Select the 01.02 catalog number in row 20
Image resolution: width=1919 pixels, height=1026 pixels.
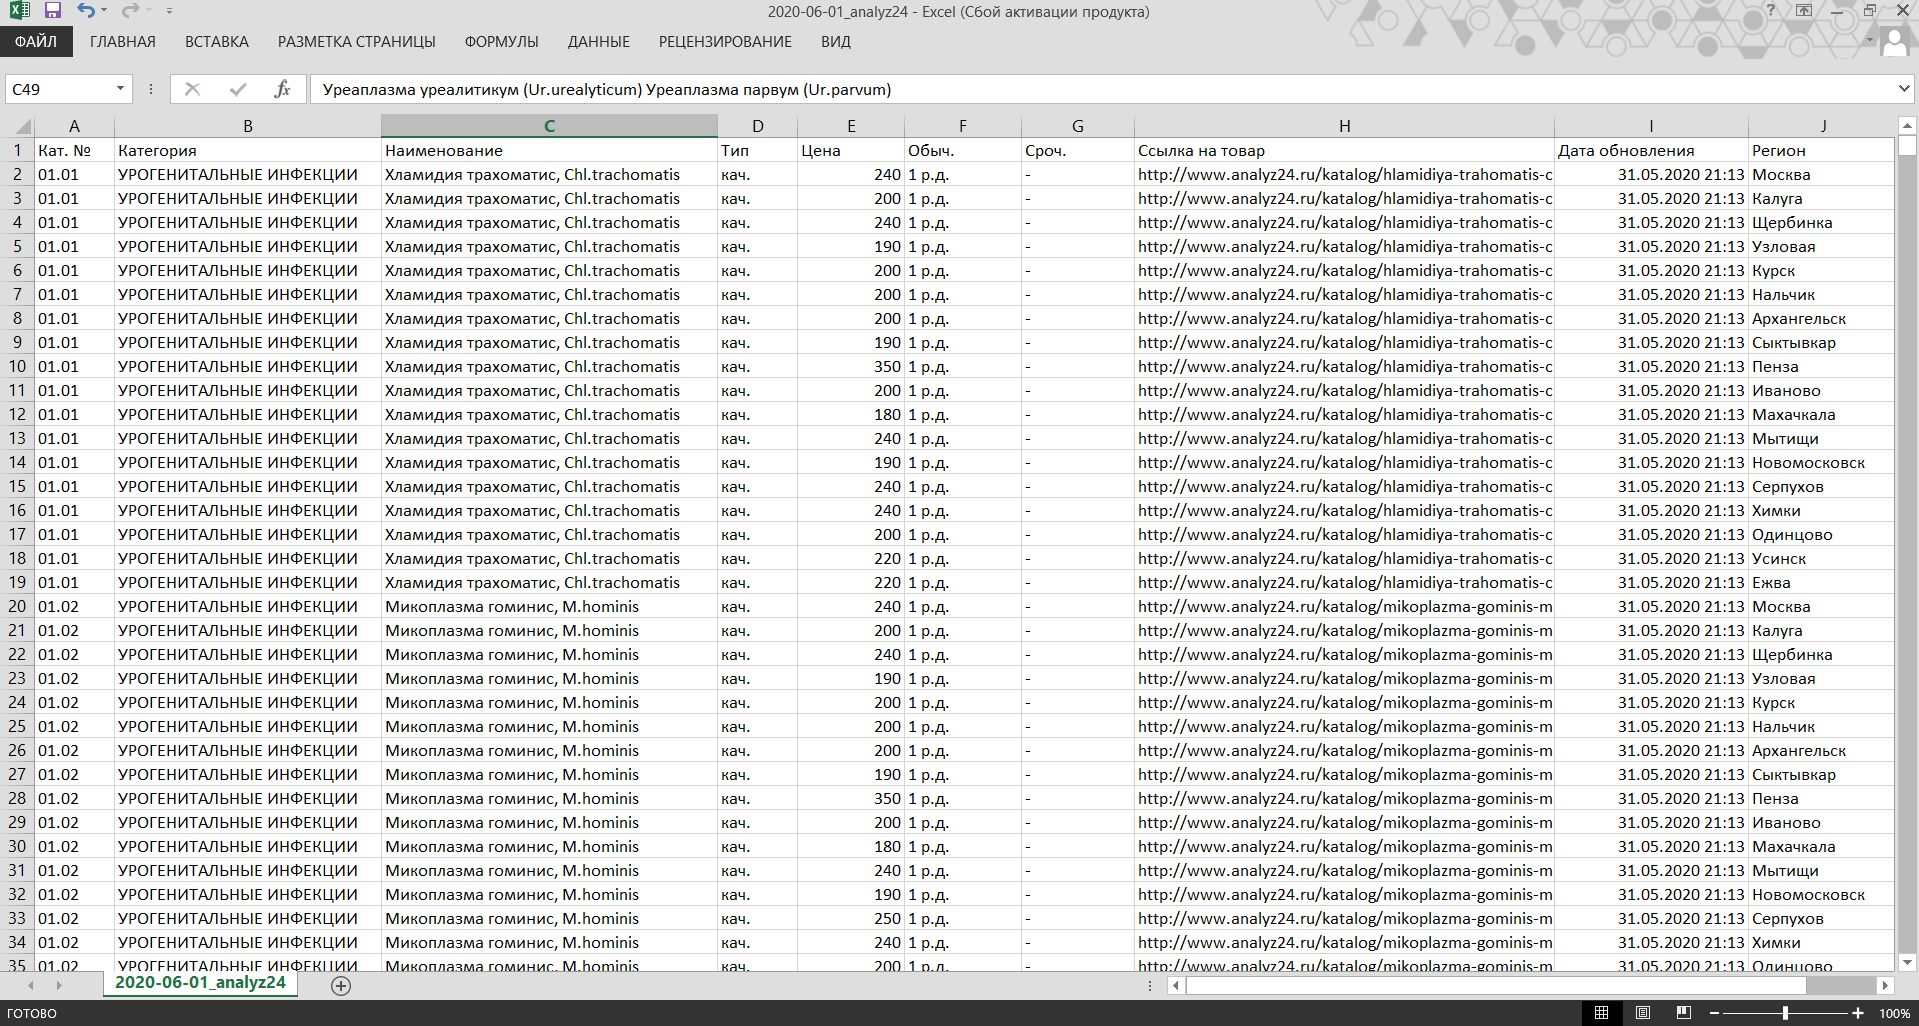click(74, 606)
